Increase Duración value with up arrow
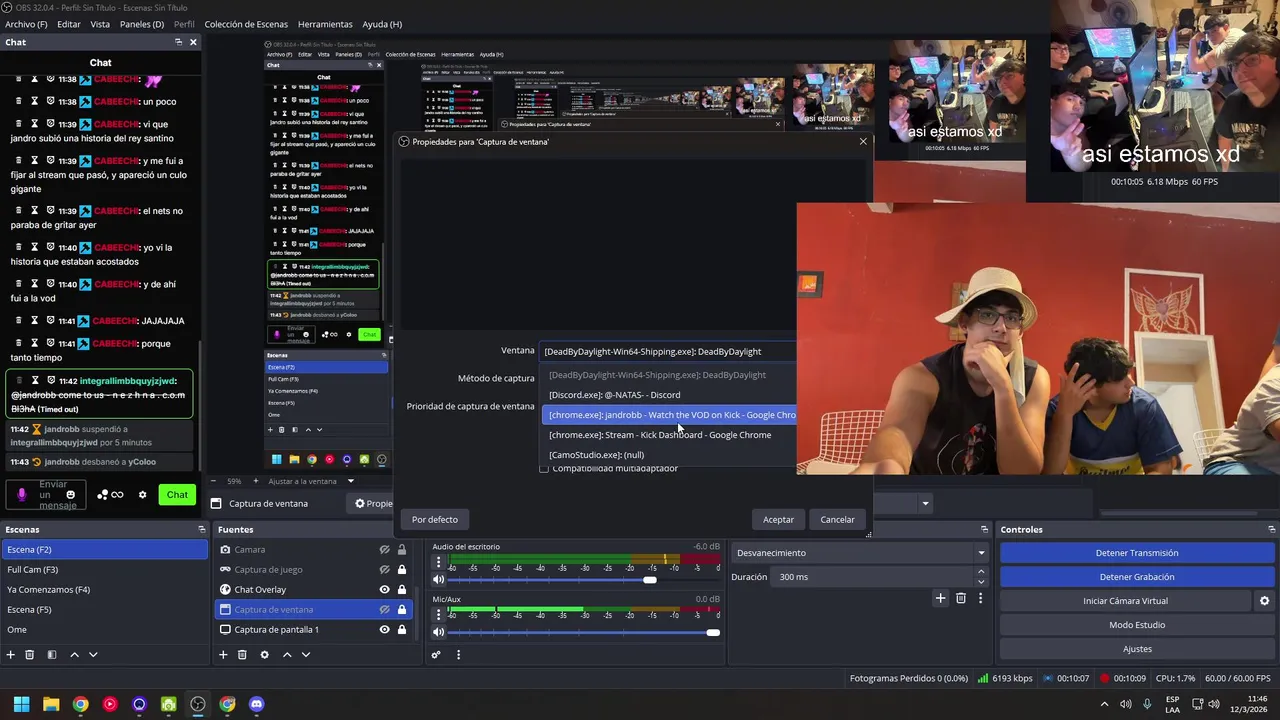Viewport: 1280px width, 720px height. pyautogui.click(x=980, y=572)
